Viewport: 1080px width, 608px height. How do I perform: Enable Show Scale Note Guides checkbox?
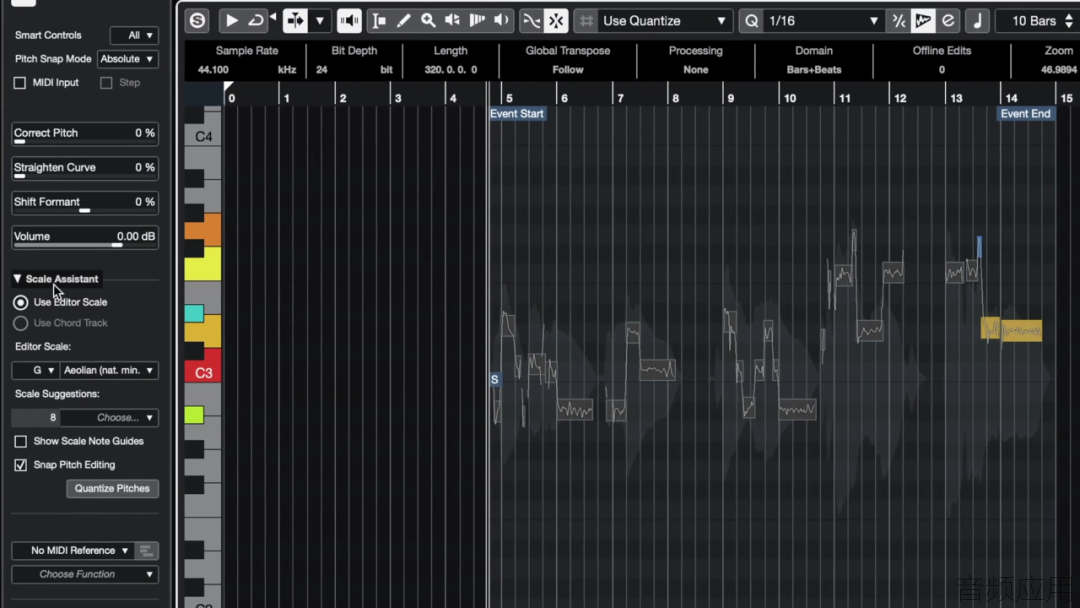[21, 441]
